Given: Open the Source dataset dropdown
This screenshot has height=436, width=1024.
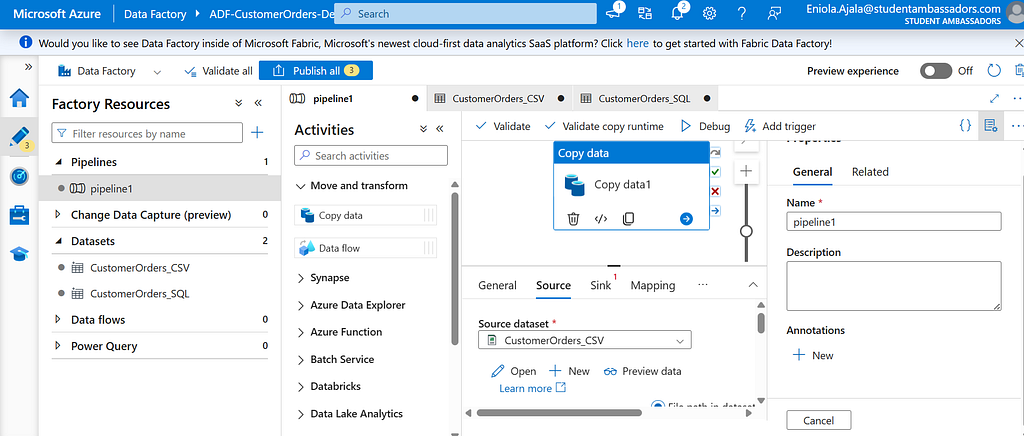Looking at the screenshot, I should 584,340.
